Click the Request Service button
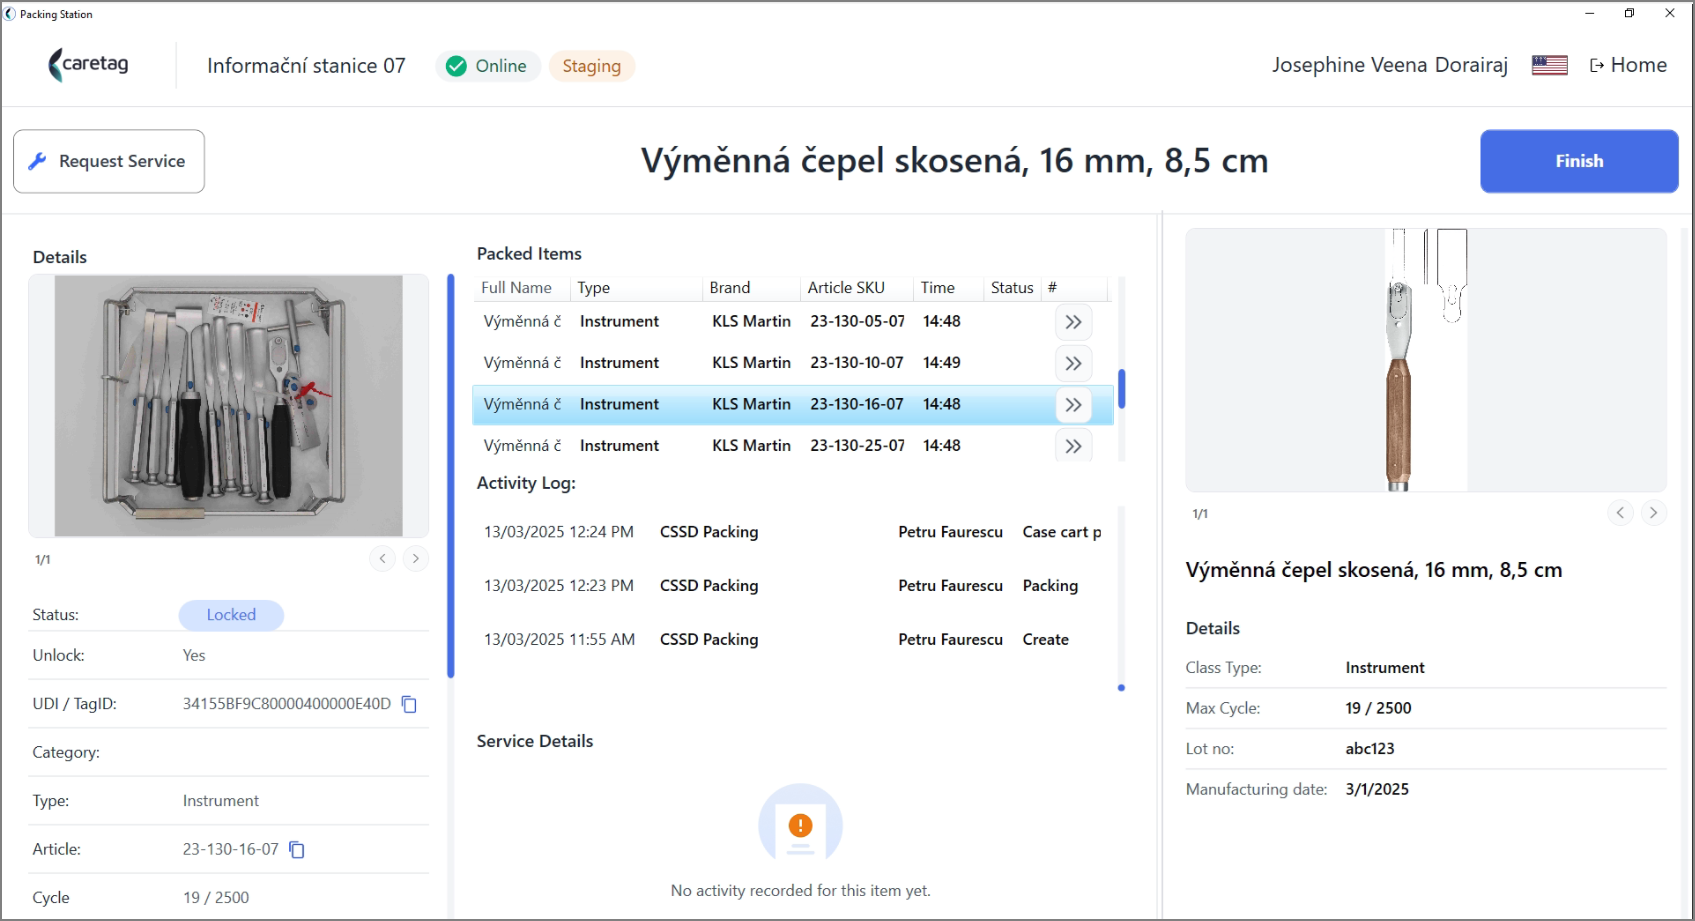Screen dimensions: 1695x921 (109, 161)
